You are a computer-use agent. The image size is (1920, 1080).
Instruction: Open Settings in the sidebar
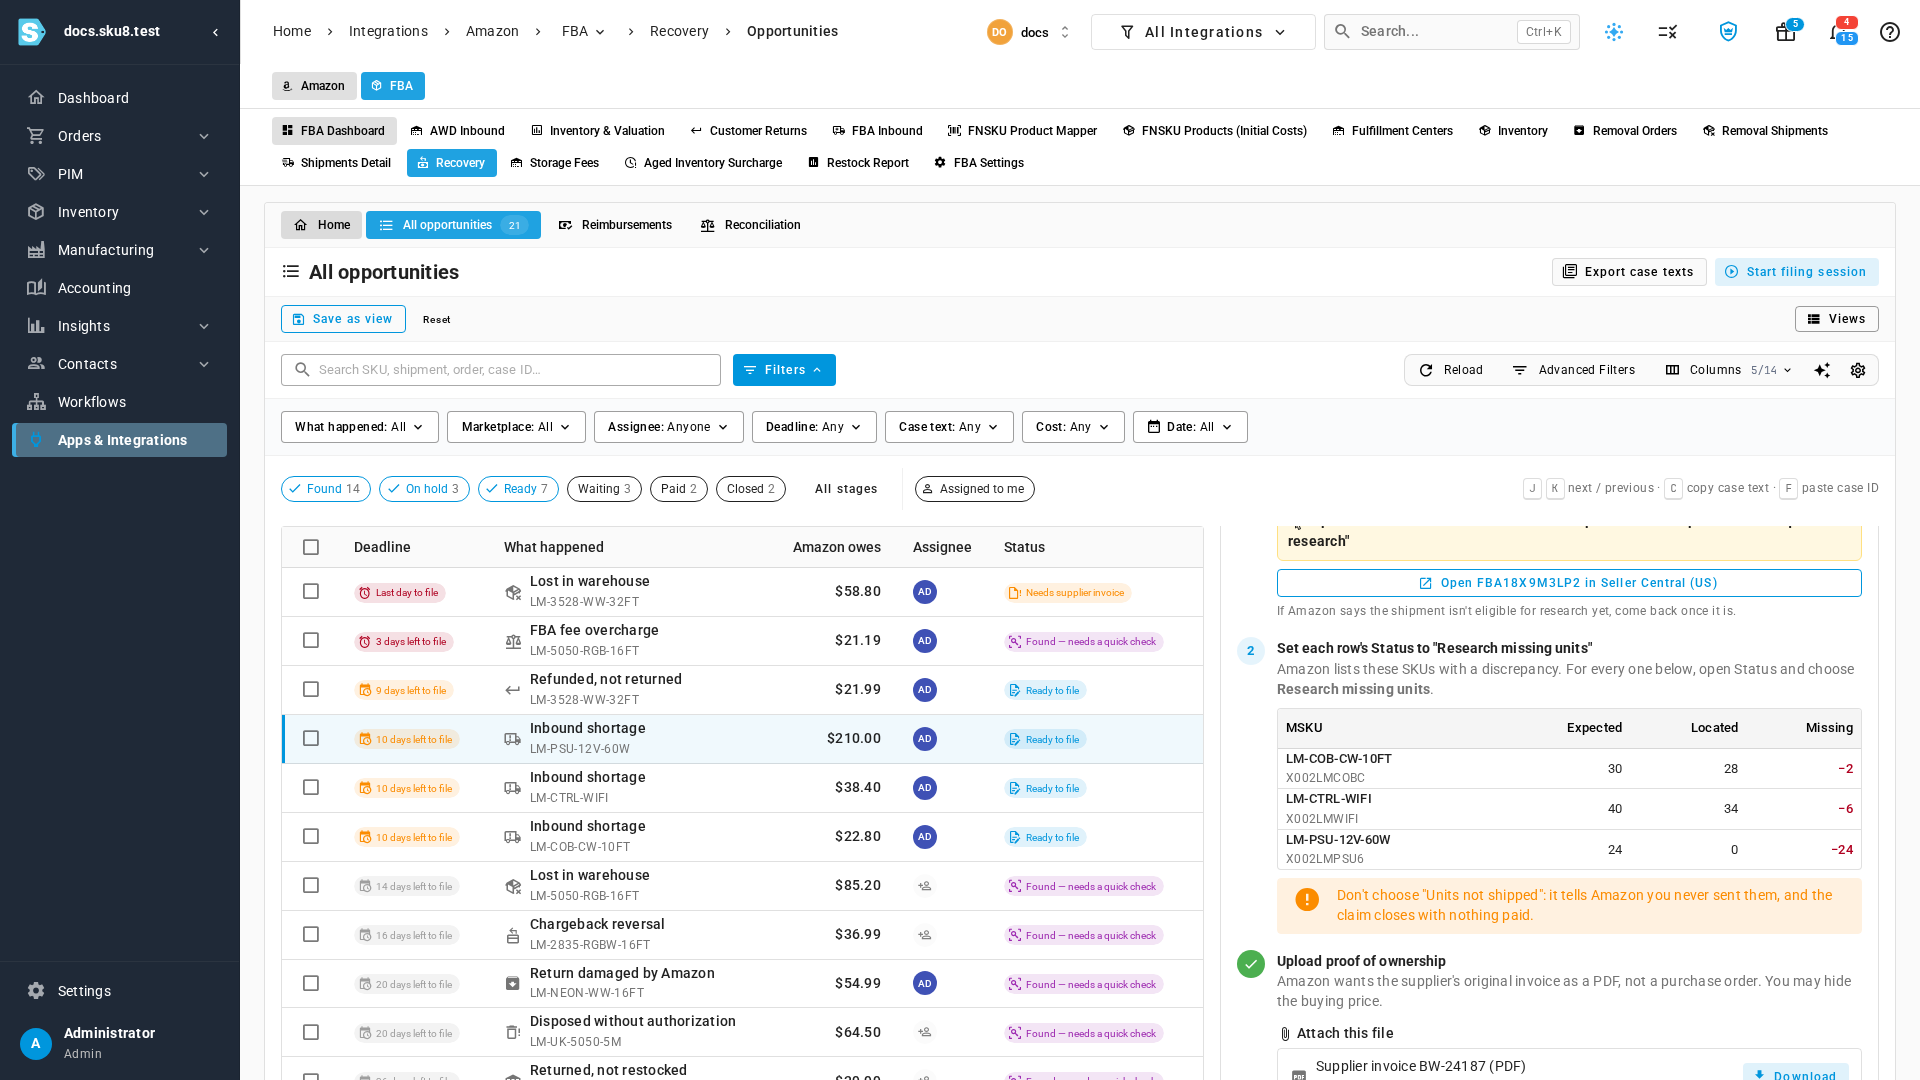[x=120, y=991]
